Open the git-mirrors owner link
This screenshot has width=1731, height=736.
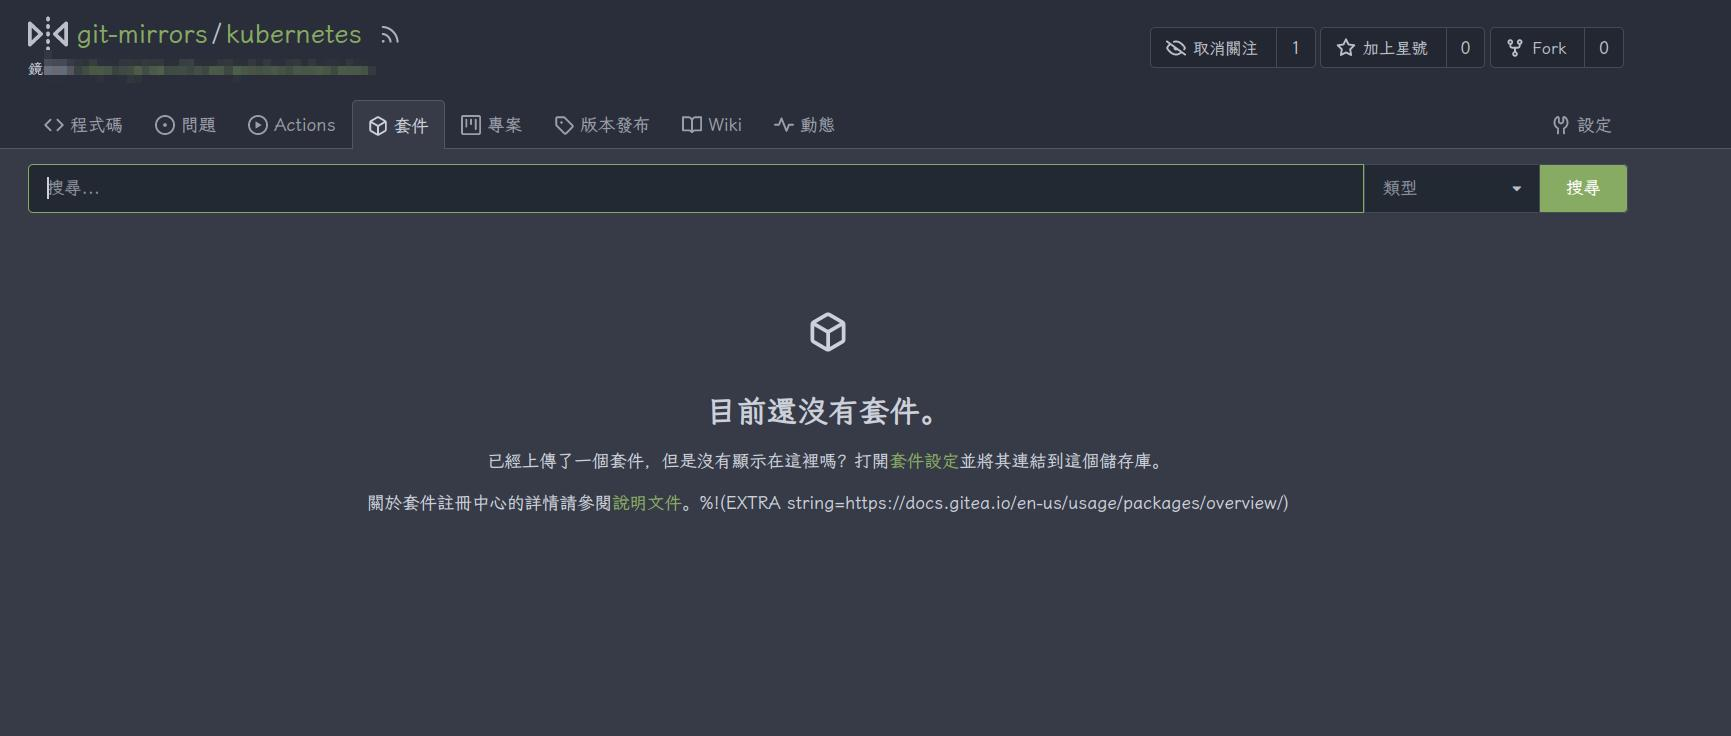142,34
